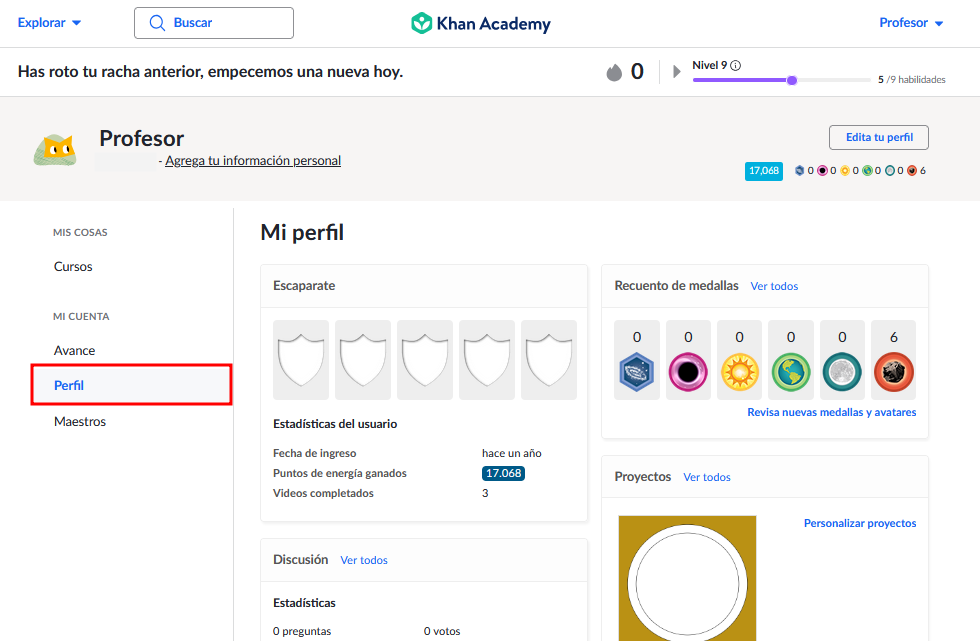Click the small challenge patch badge in header
The height and width of the screenshot is (641, 980).
point(912,171)
